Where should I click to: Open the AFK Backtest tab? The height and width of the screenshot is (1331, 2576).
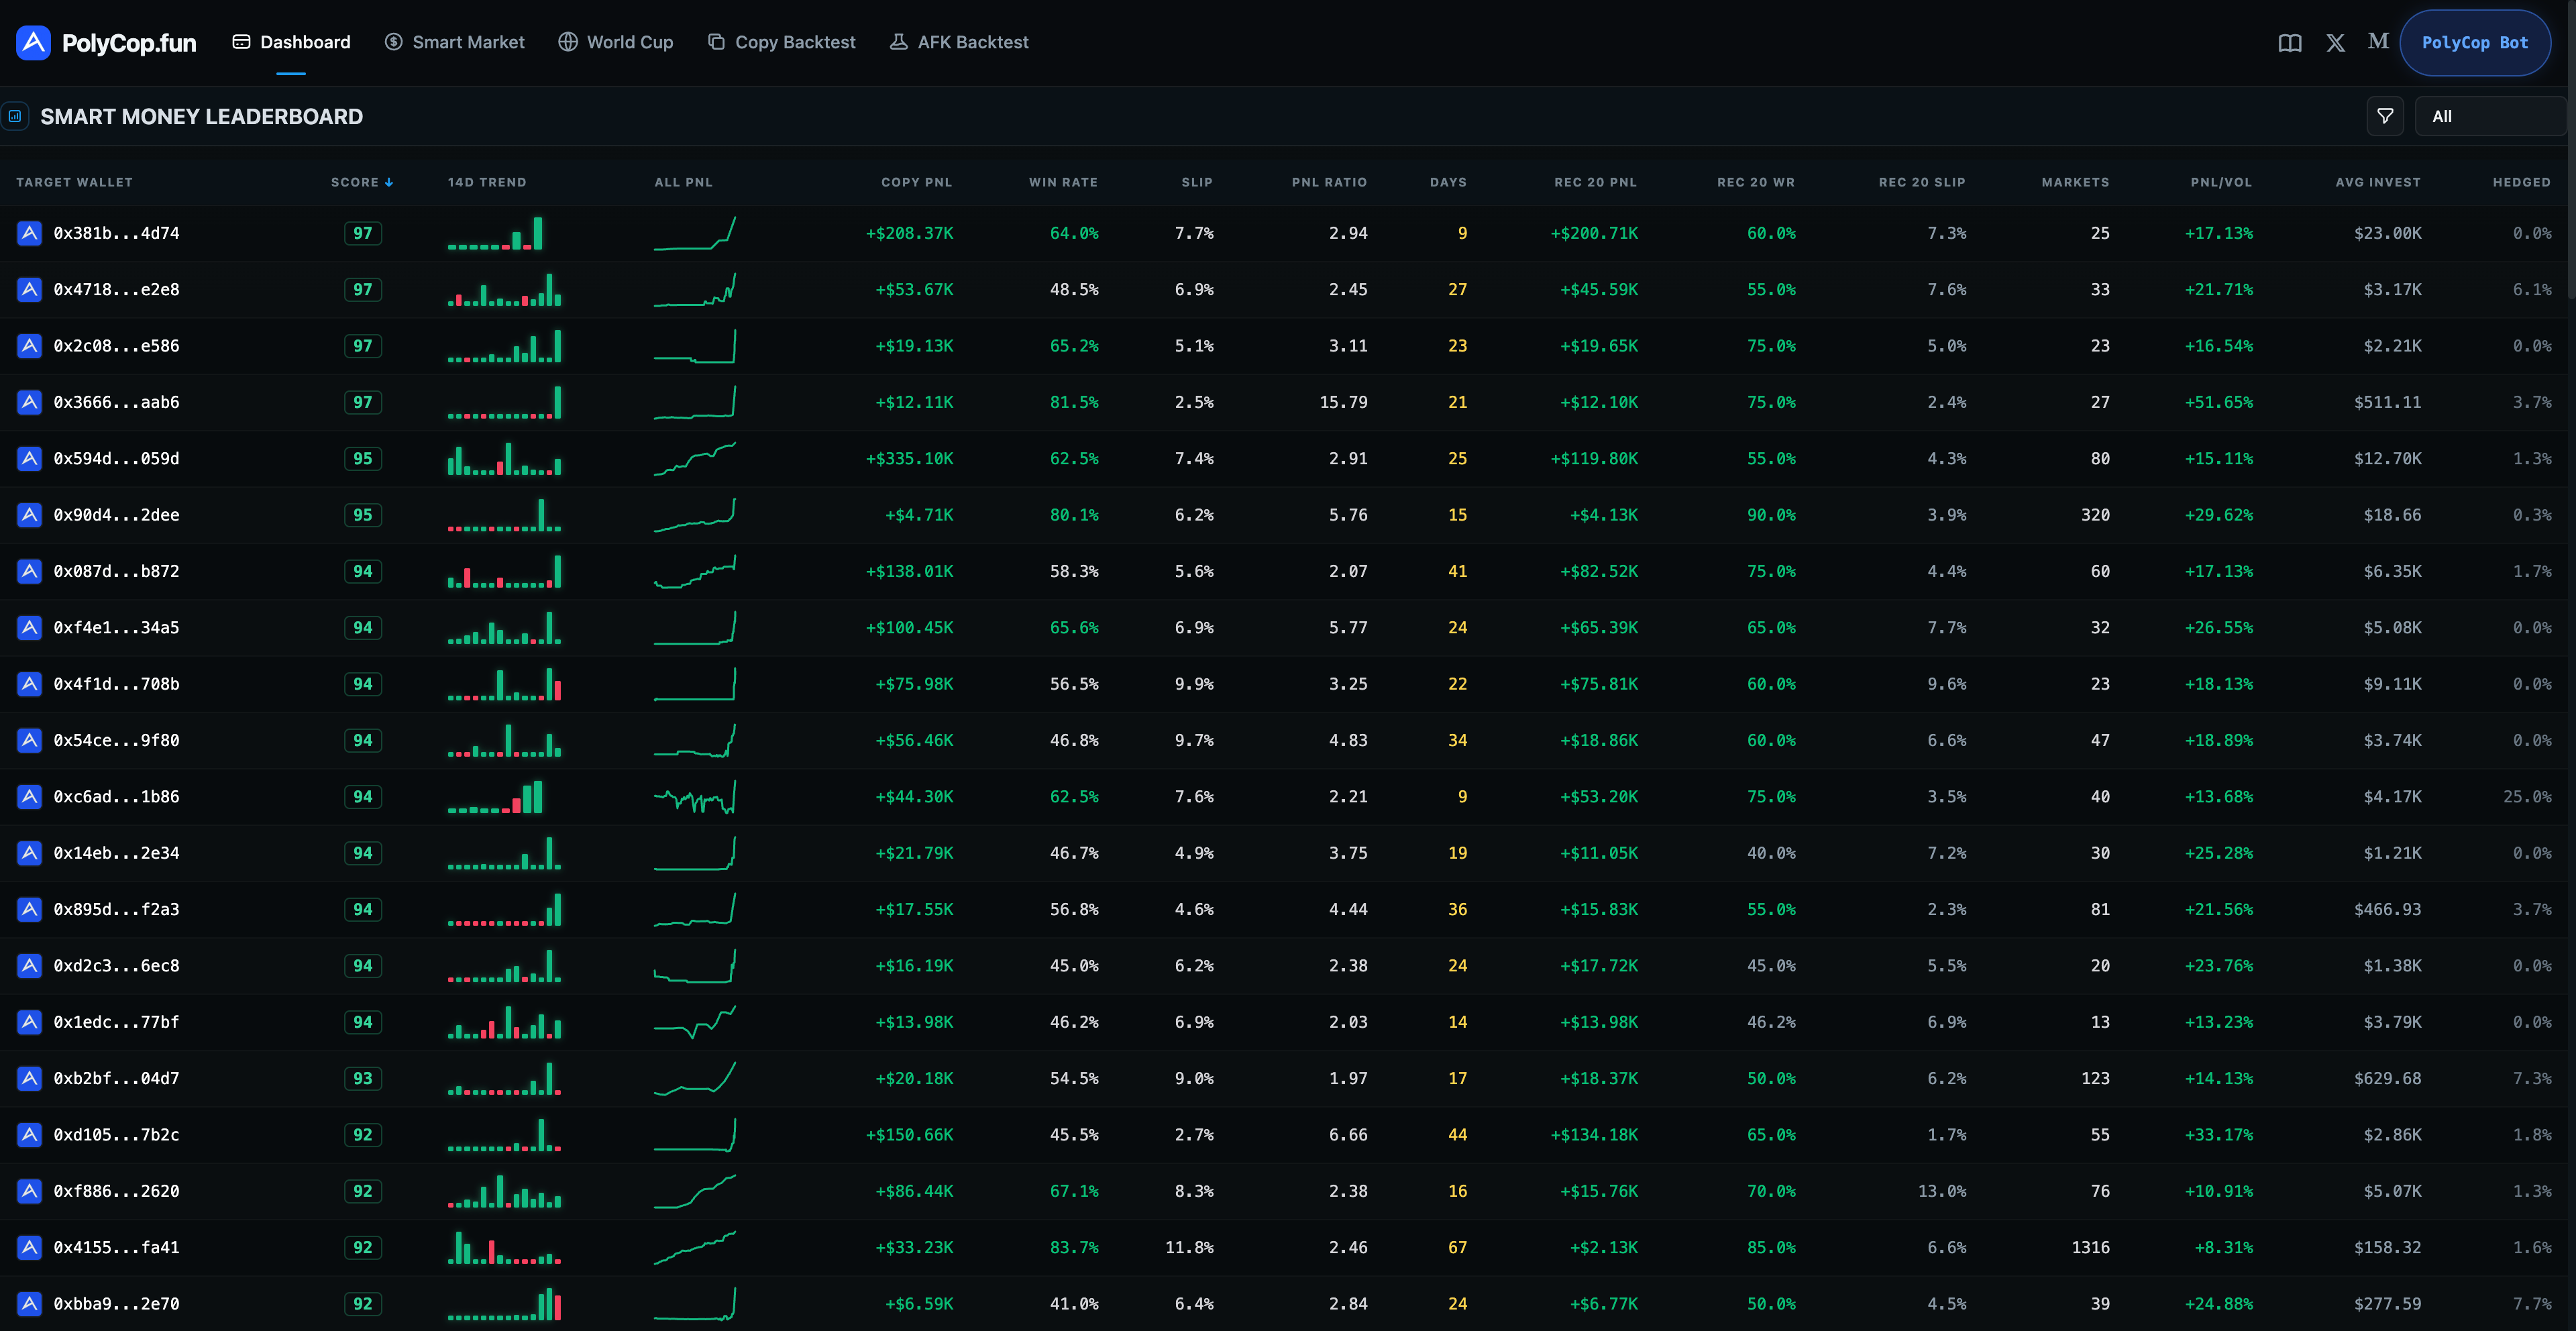[958, 42]
